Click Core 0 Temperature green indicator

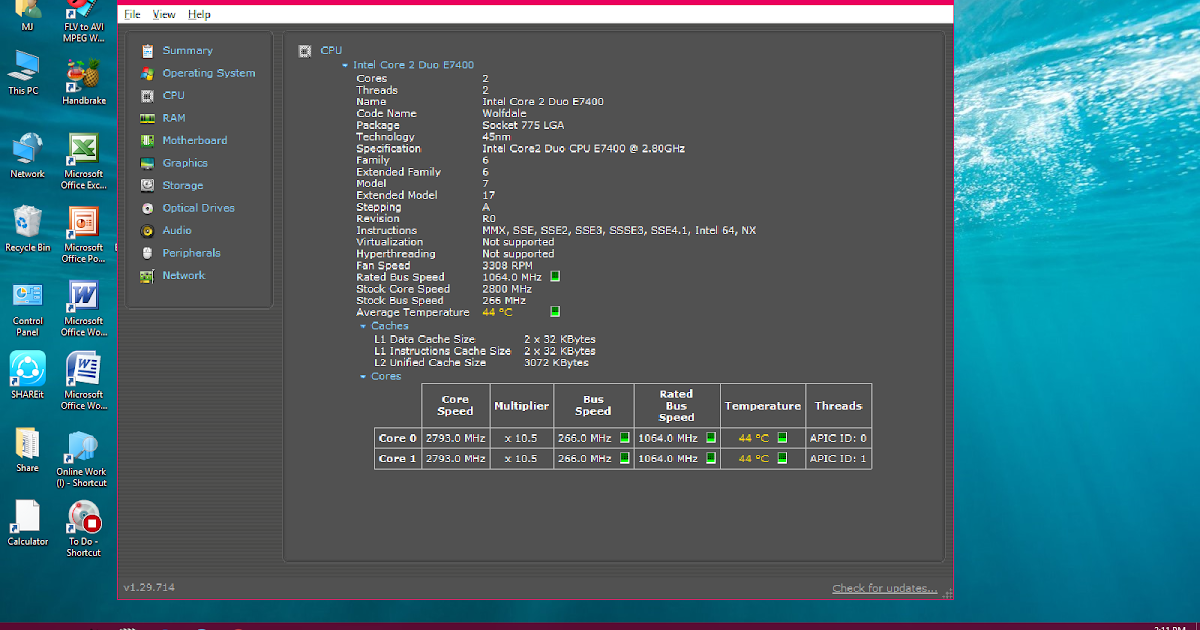pos(782,438)
